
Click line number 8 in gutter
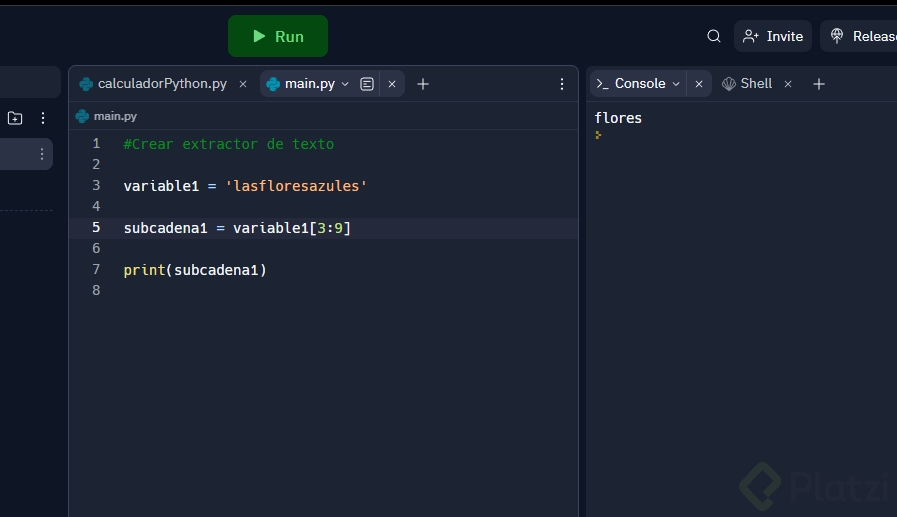[96, 291]
